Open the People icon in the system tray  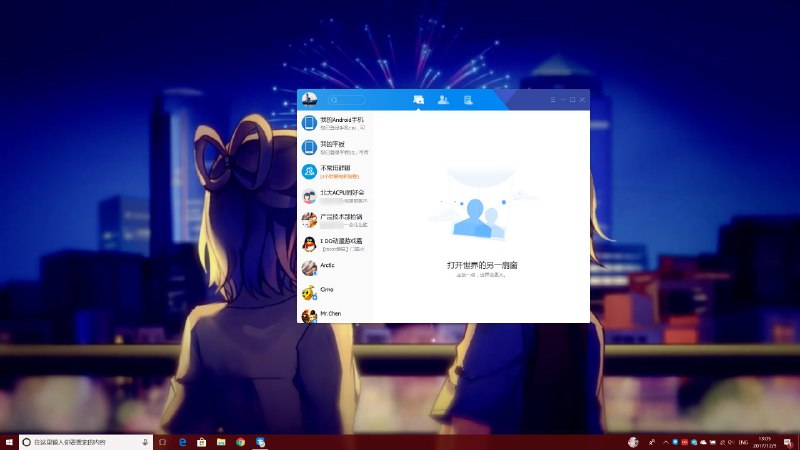coord(652,442)
